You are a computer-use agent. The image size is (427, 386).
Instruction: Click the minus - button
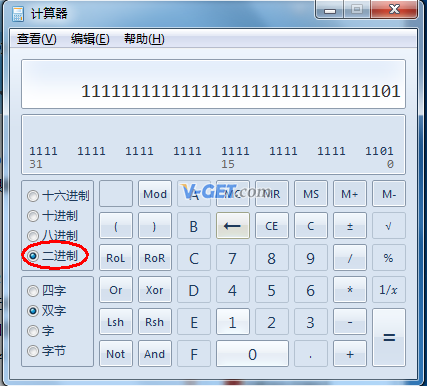(350, 322)
